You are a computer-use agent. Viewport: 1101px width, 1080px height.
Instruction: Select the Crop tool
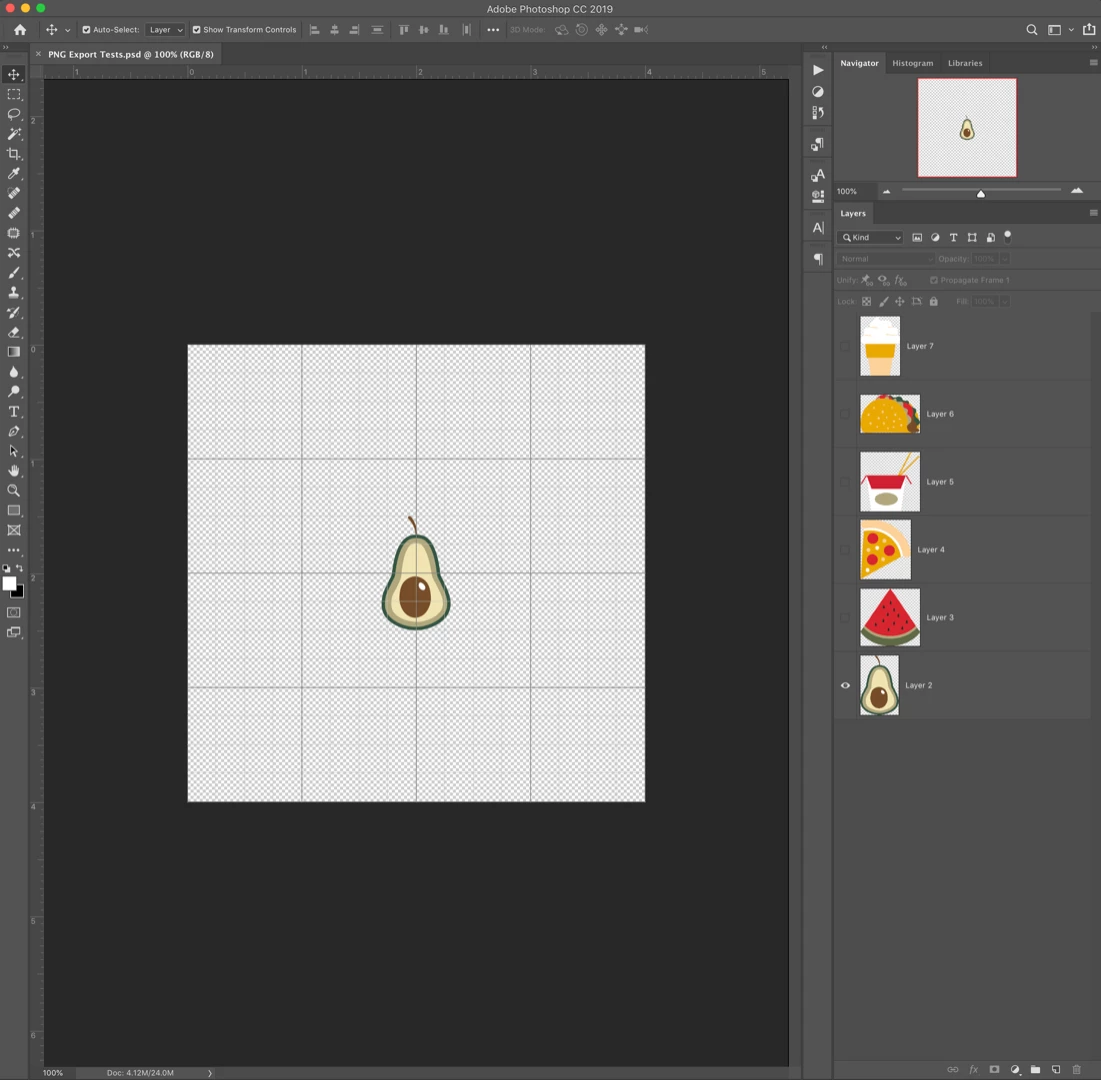[x=13, y=154]
